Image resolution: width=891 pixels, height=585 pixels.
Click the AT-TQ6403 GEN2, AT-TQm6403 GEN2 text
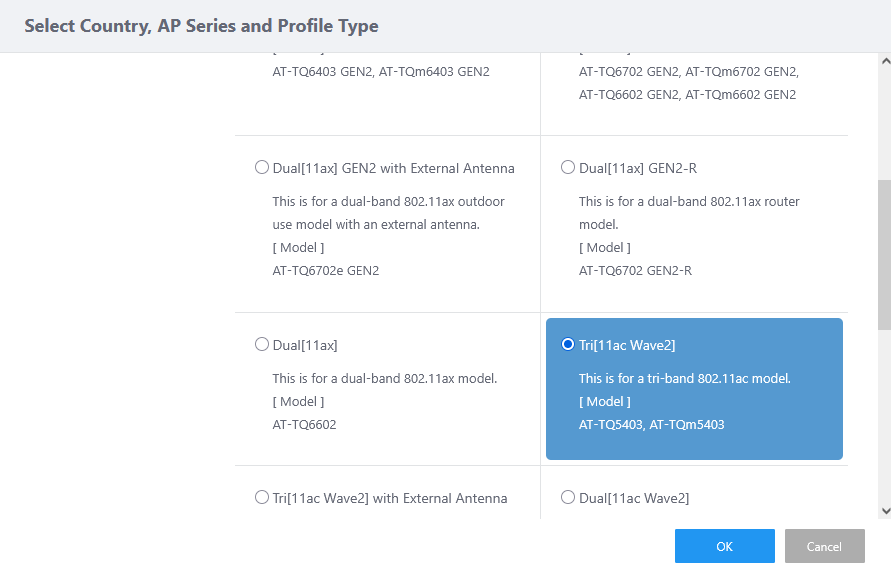pyautogui.click(x=380, y=72)
